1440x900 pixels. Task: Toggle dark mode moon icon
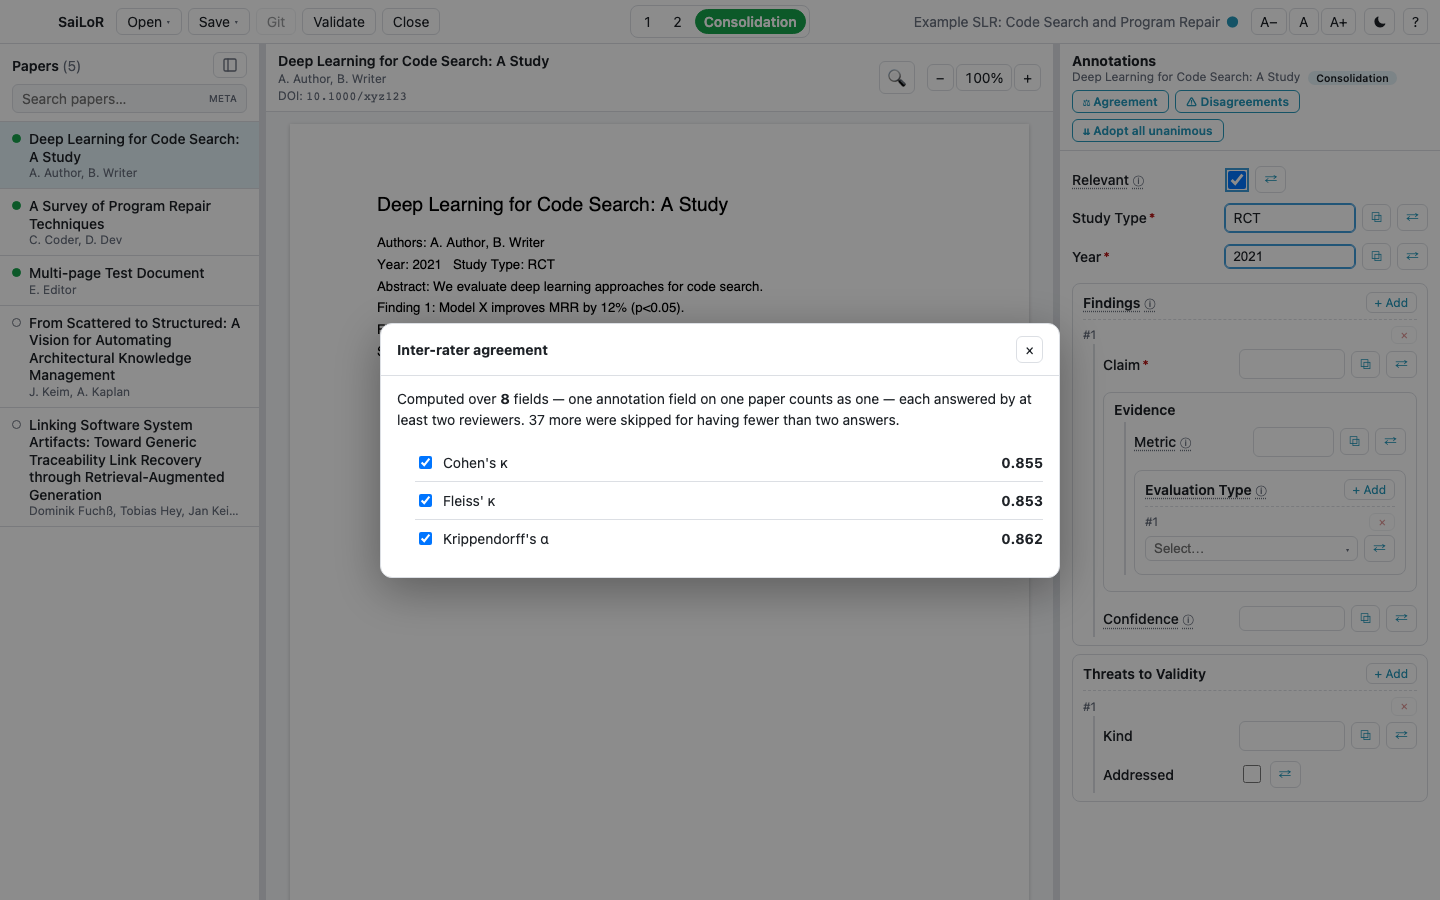1380,22
